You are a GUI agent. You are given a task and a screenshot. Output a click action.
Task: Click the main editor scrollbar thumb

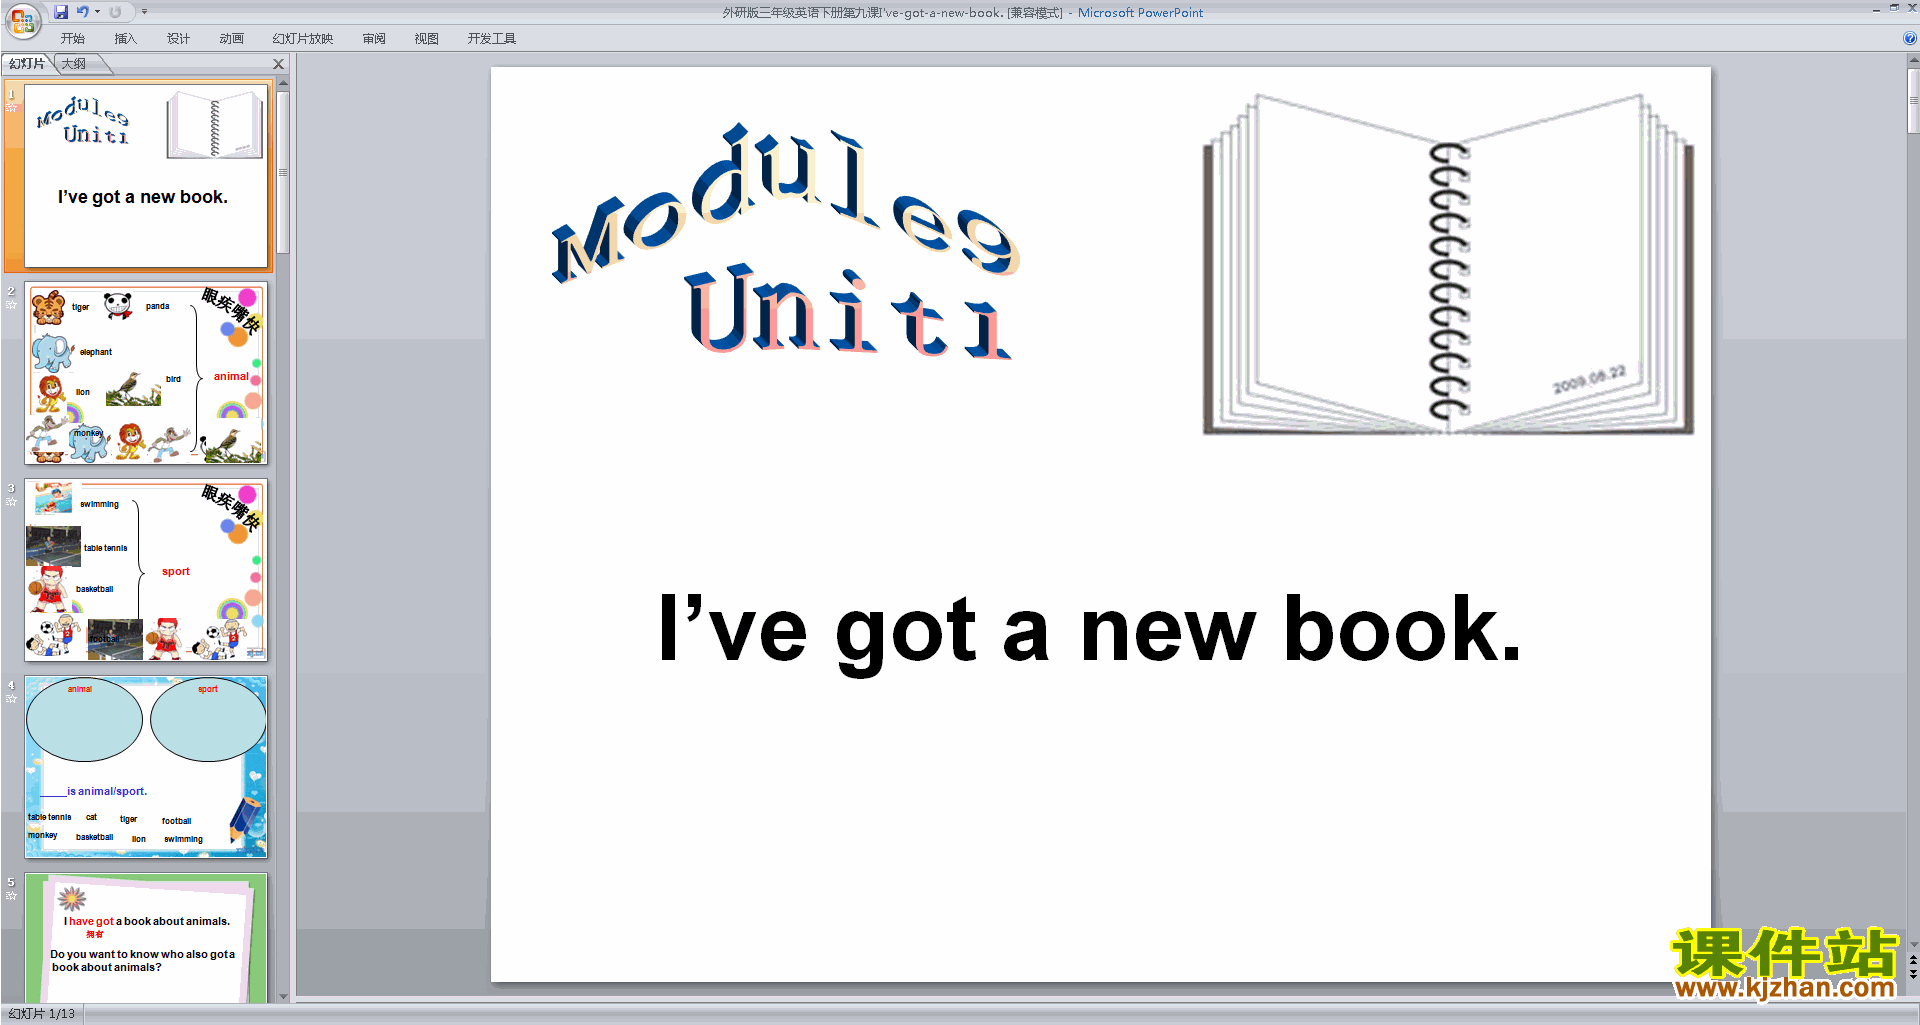1913,100
